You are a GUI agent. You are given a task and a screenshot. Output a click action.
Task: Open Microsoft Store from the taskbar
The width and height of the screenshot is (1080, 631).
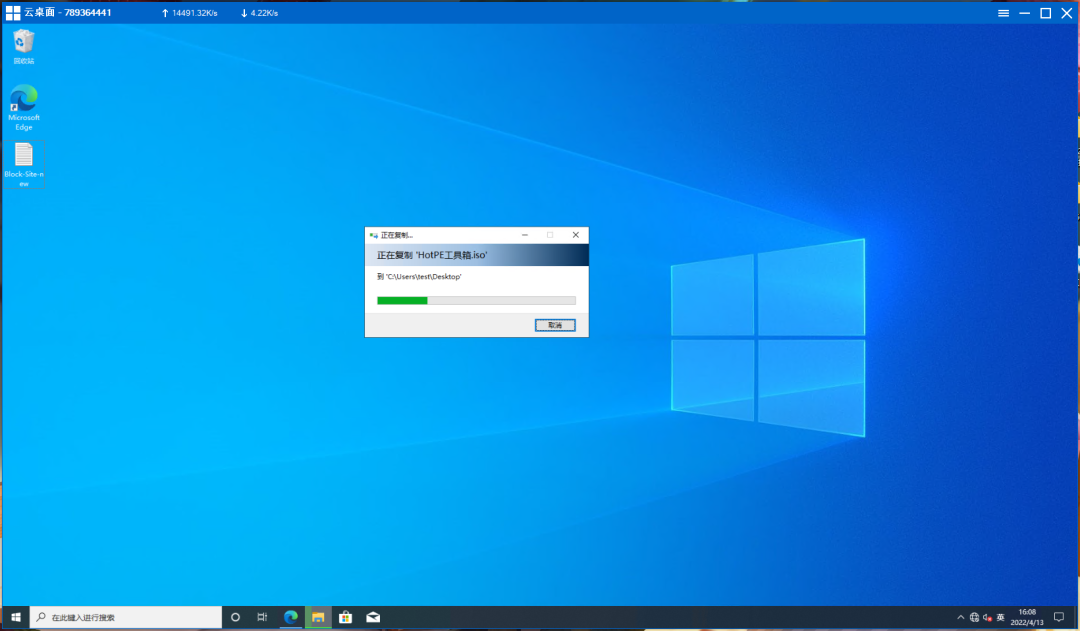(345, 617)
